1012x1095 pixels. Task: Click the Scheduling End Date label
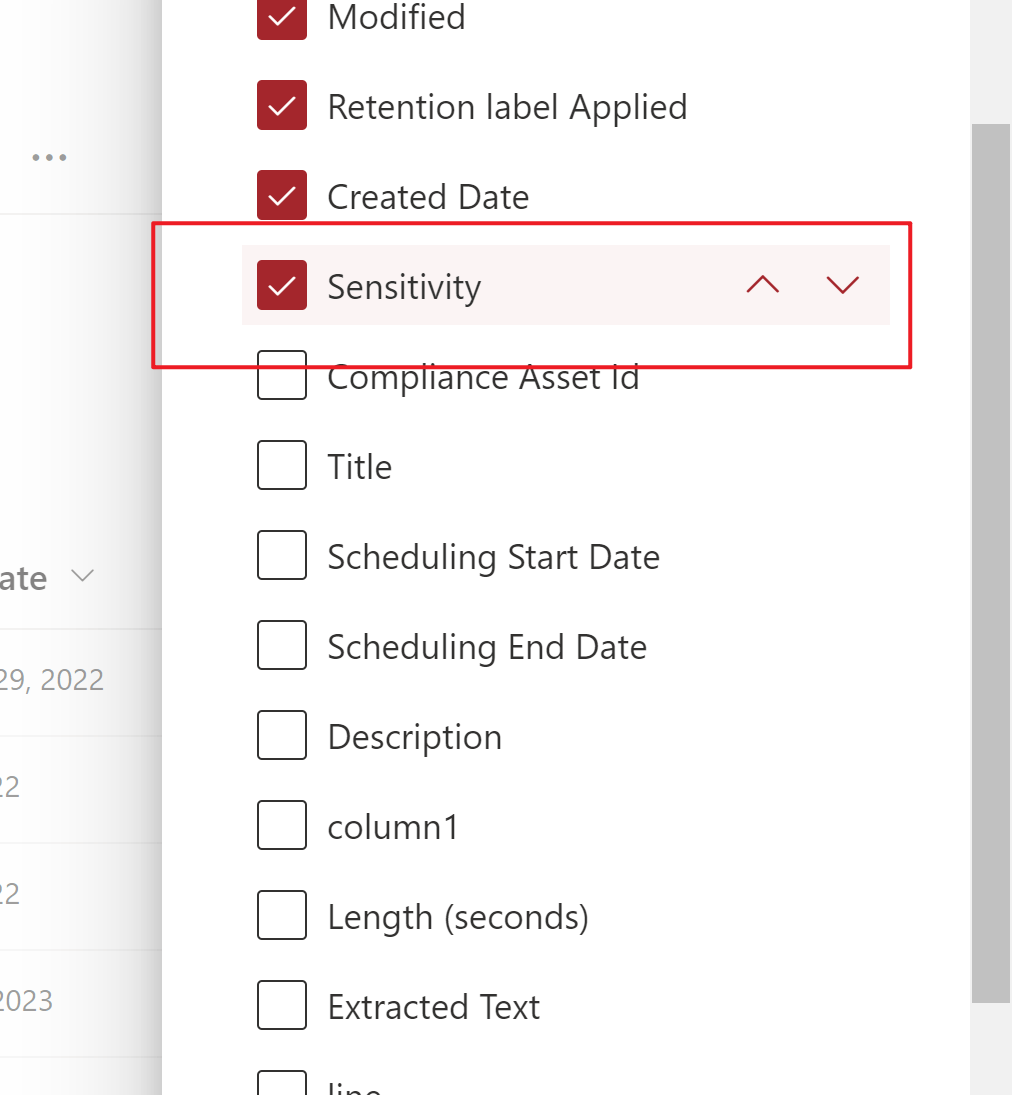pyautogui.click(x=487, y=647)
